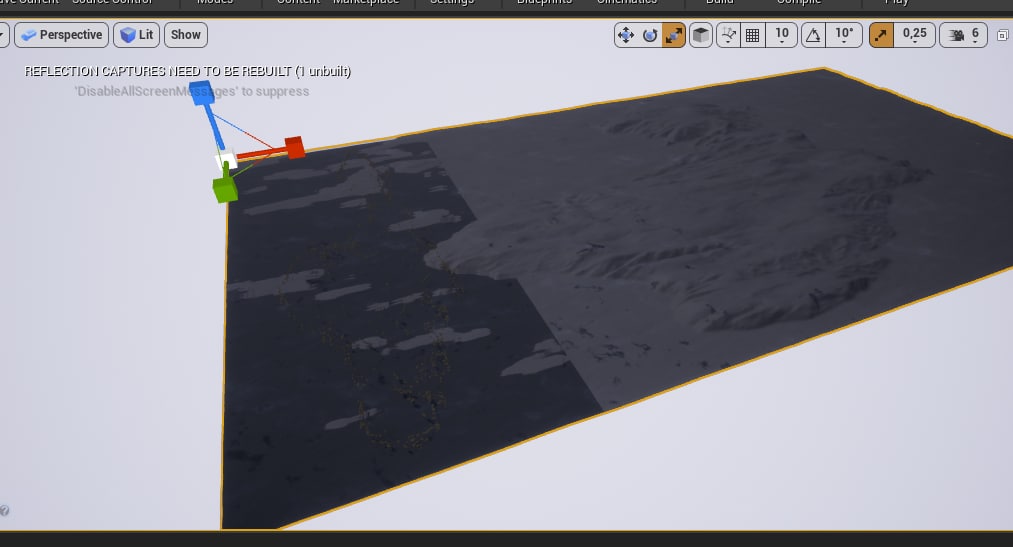Select the Rotate gizmo tool
Viewport: 1013px width, 547px height.
click(650, 35)
